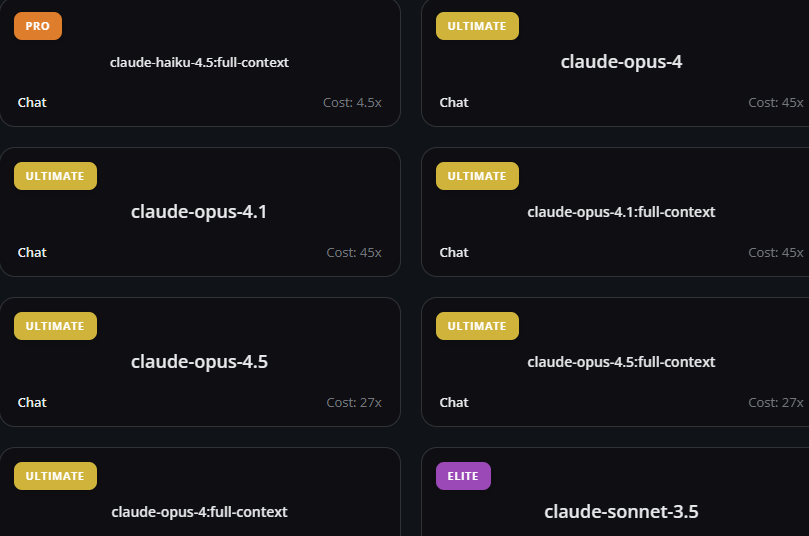The width and height of the screenshot is (809, 536).
Task: Click the orange PRO badge
Action: (38, 26)
